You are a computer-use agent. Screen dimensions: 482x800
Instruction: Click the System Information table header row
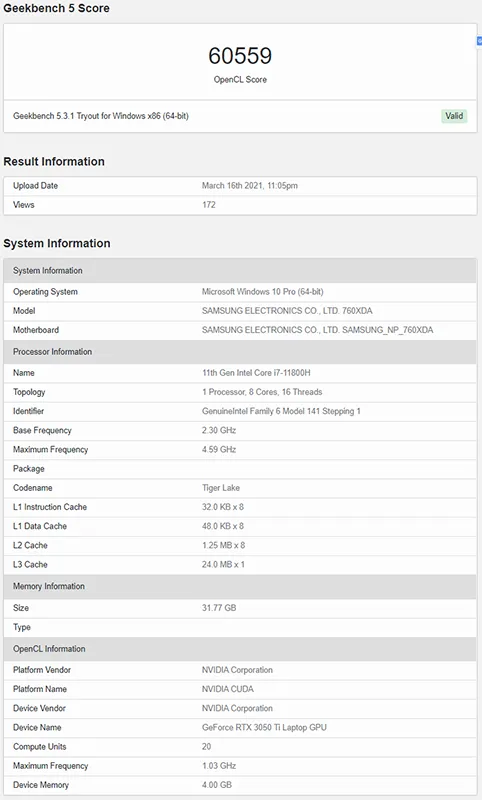click(x=240, y=270)
